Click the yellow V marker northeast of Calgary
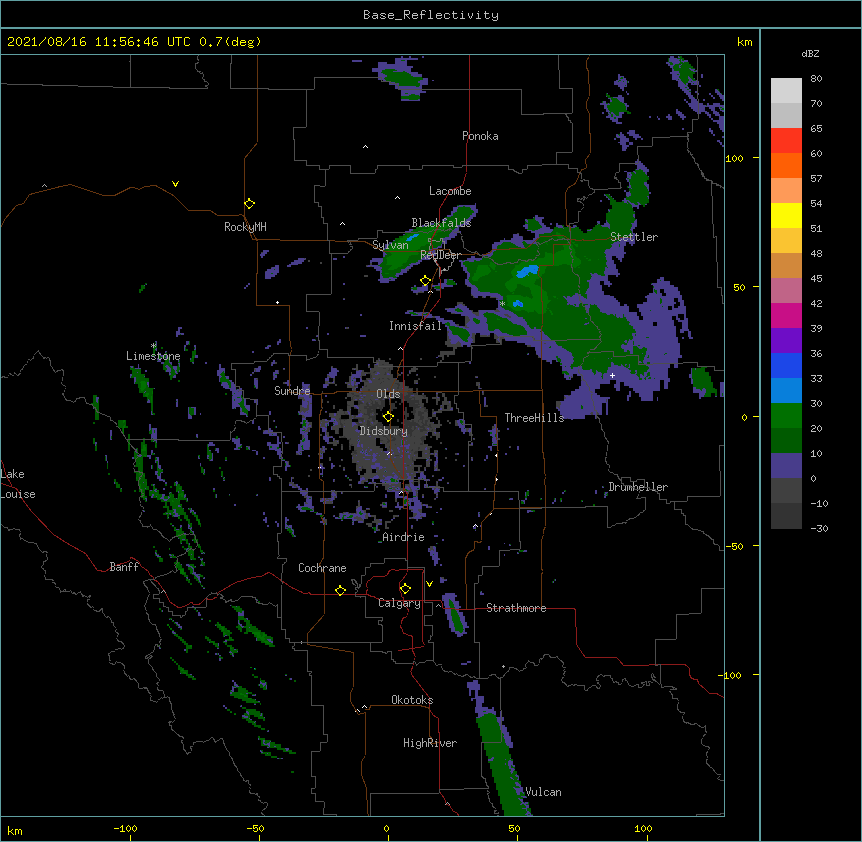 pyautogui.click(x=429, y=584)
